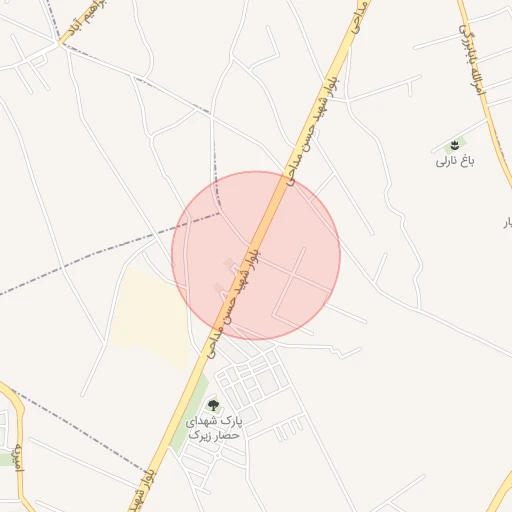Screen dimensions: 512x512
Task: Click the pale yellow shaded land area
Action: point(150,317)
